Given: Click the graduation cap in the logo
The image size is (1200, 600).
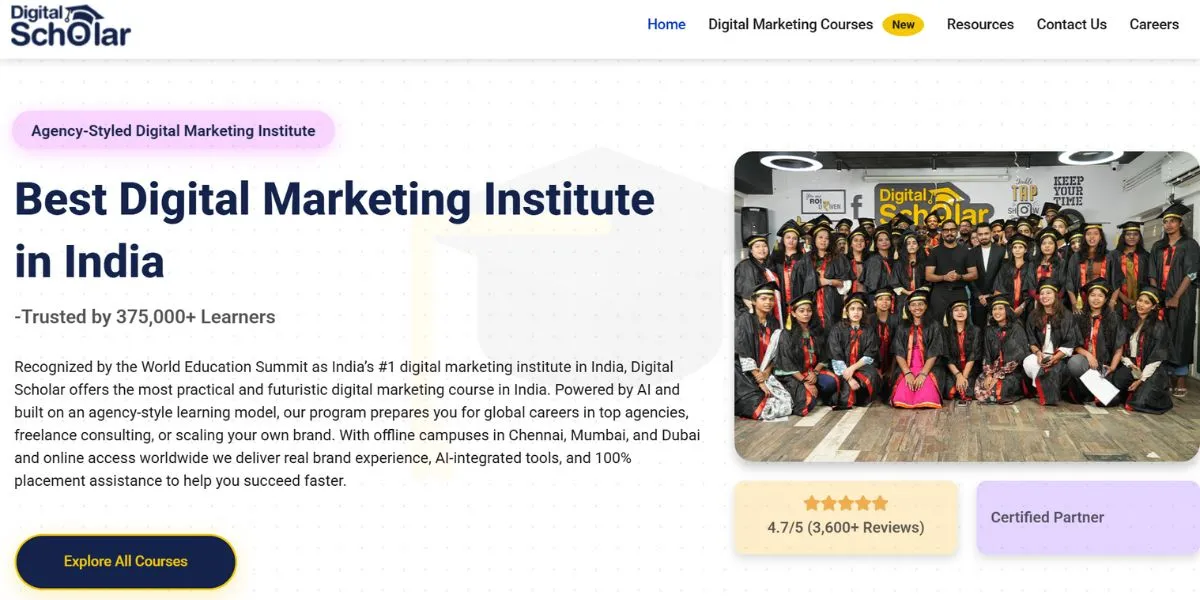Looking at the screenshot, I should 85,13.
